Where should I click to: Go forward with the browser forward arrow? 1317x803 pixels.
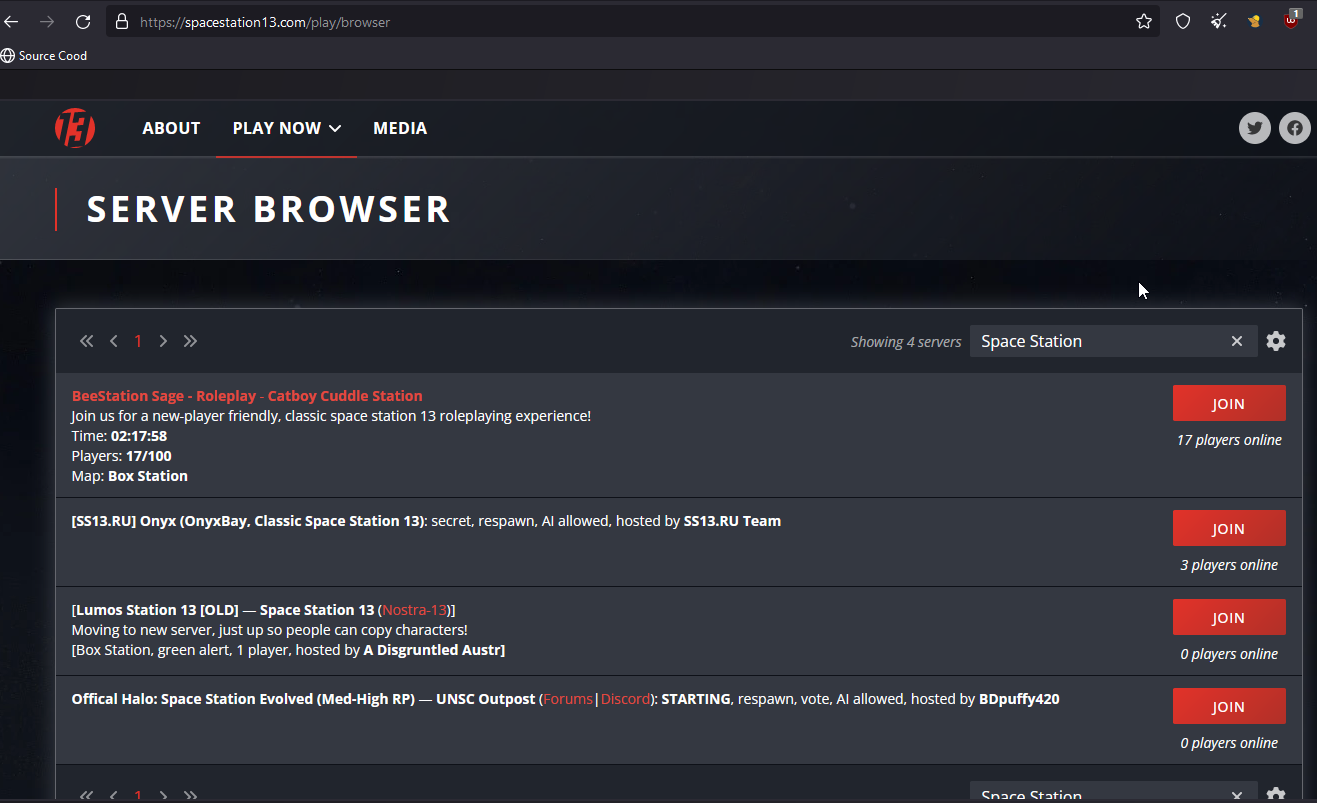click(47, 21)
